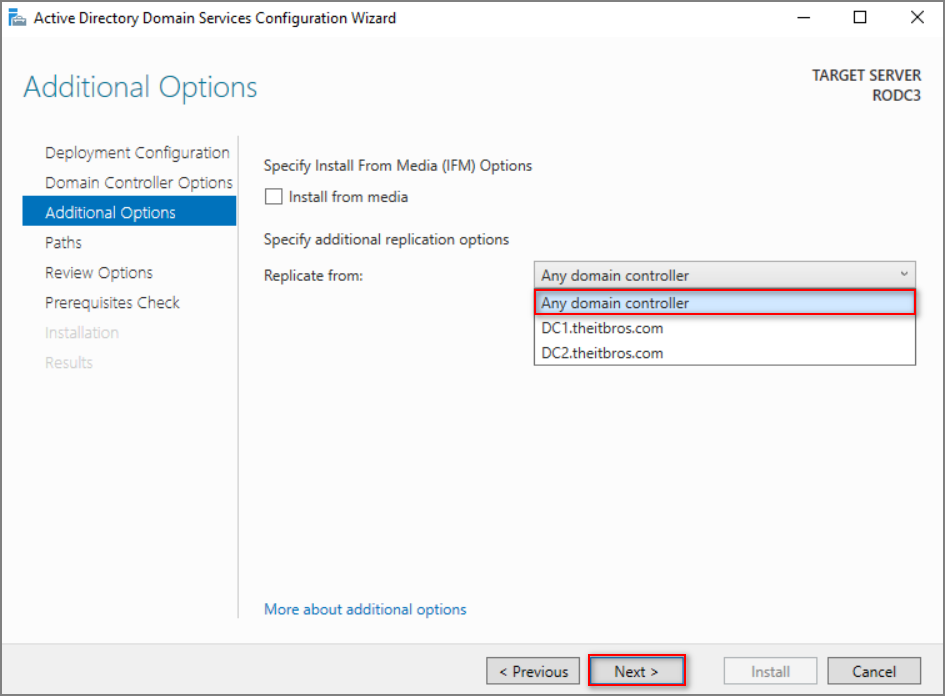Viewport: 945px width, 696px height.
Task: Click the RODC3 target server name
Action: pyautogui.click(x=896, y=95)
